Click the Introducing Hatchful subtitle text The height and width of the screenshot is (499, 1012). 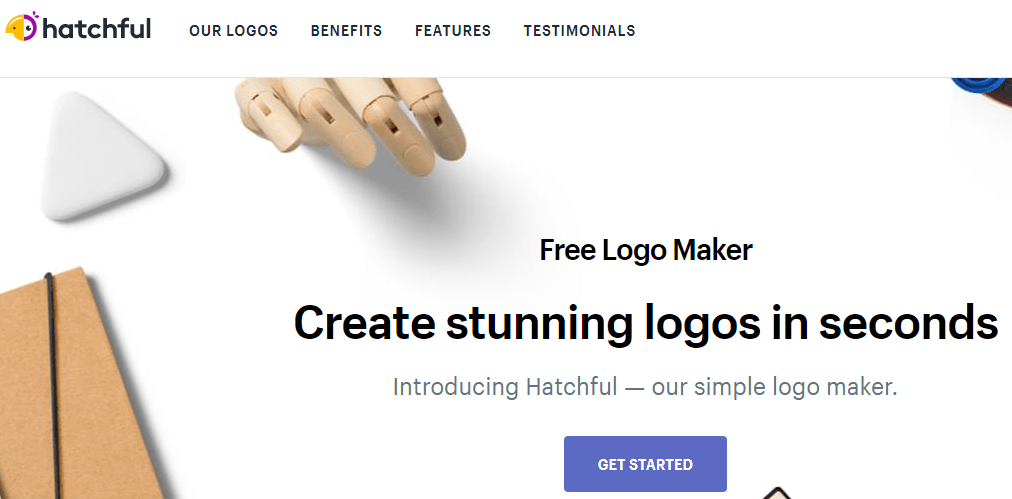[645, 387]
